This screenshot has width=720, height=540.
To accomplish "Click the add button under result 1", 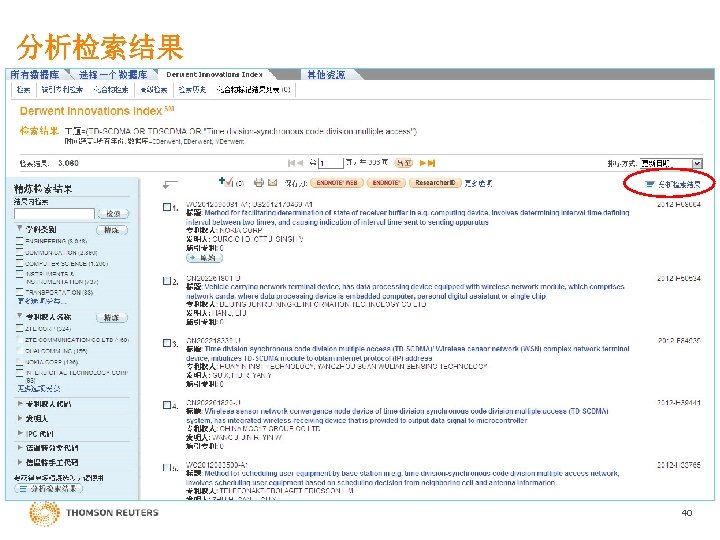I will tap(204, 258).
